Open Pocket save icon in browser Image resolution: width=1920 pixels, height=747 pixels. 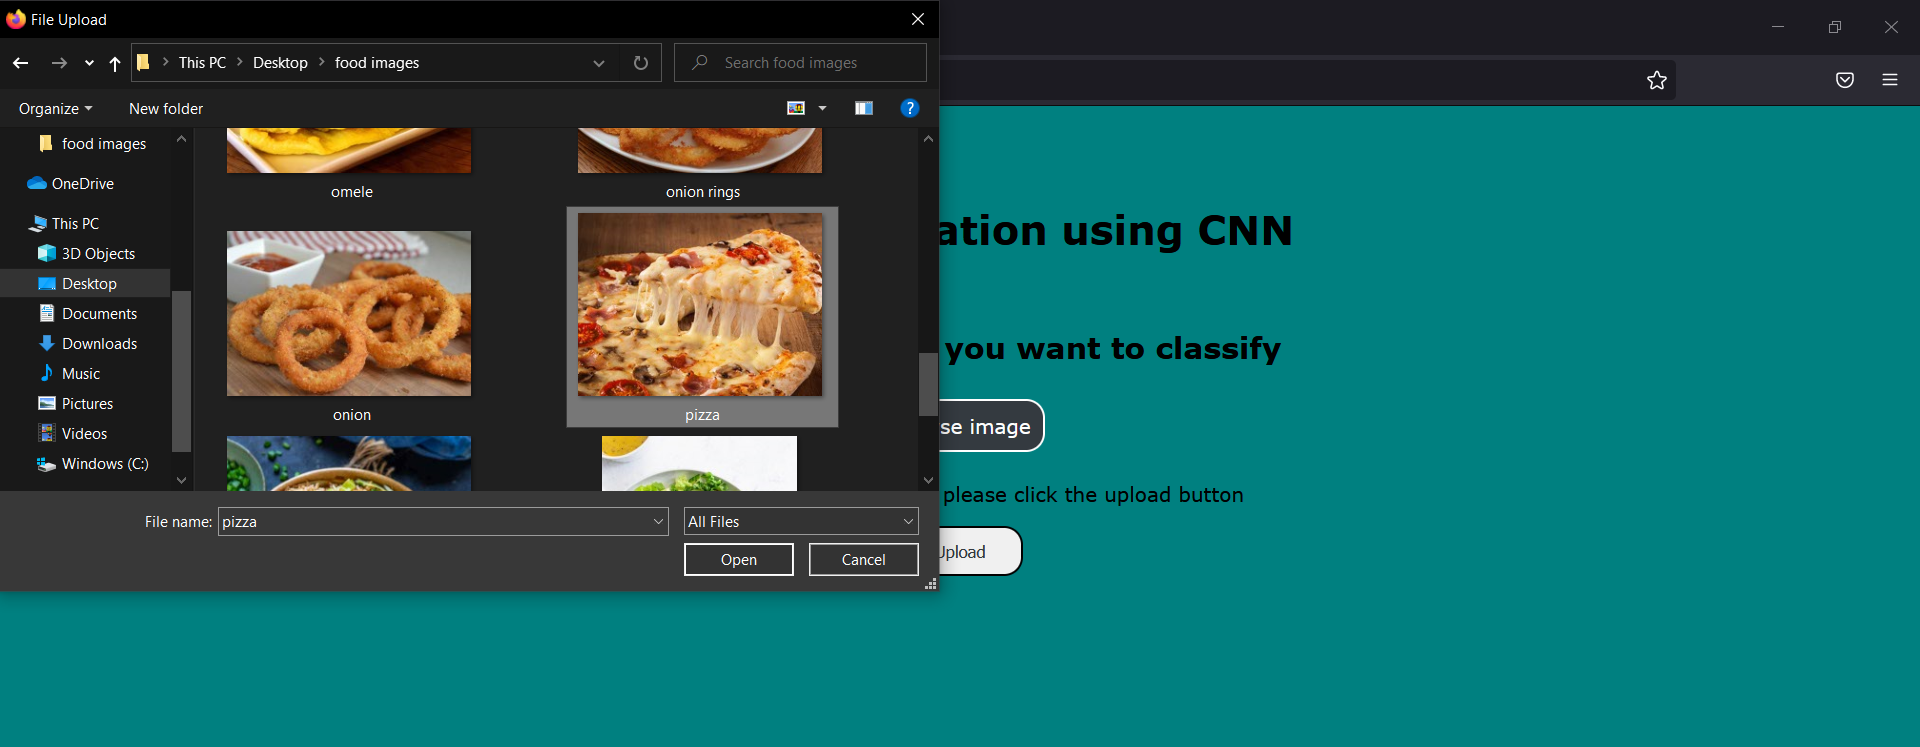(x=1845, y=80)
